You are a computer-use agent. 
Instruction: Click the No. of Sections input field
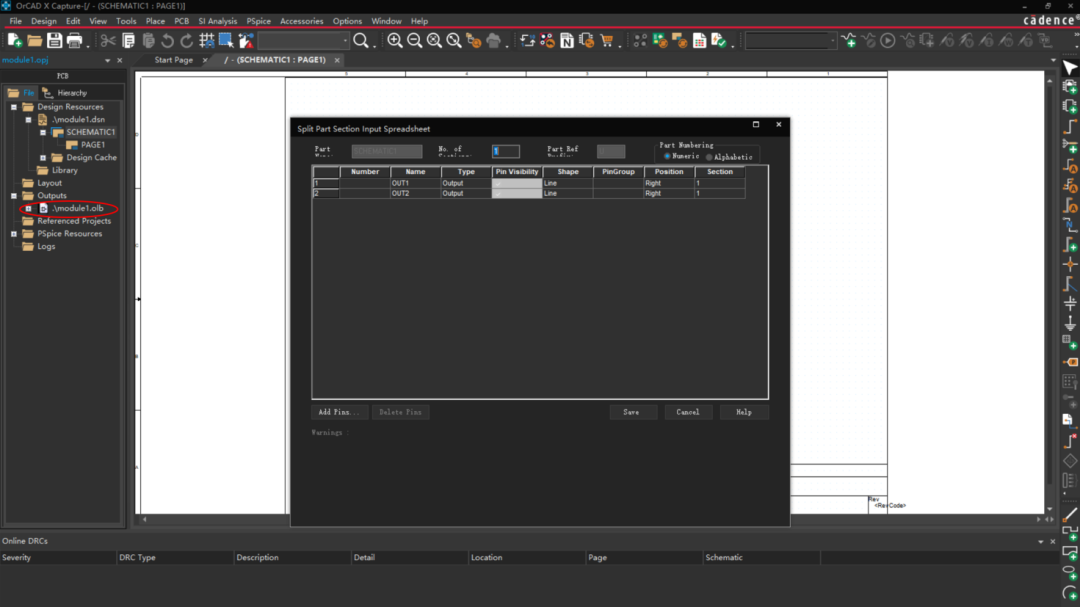point(506,151)
